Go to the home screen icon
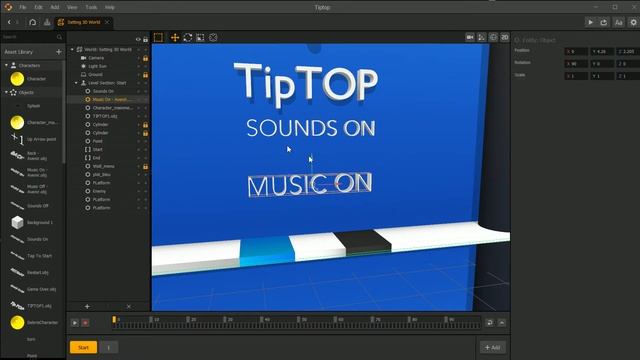The image size is (640, 360). click(33, 22)
